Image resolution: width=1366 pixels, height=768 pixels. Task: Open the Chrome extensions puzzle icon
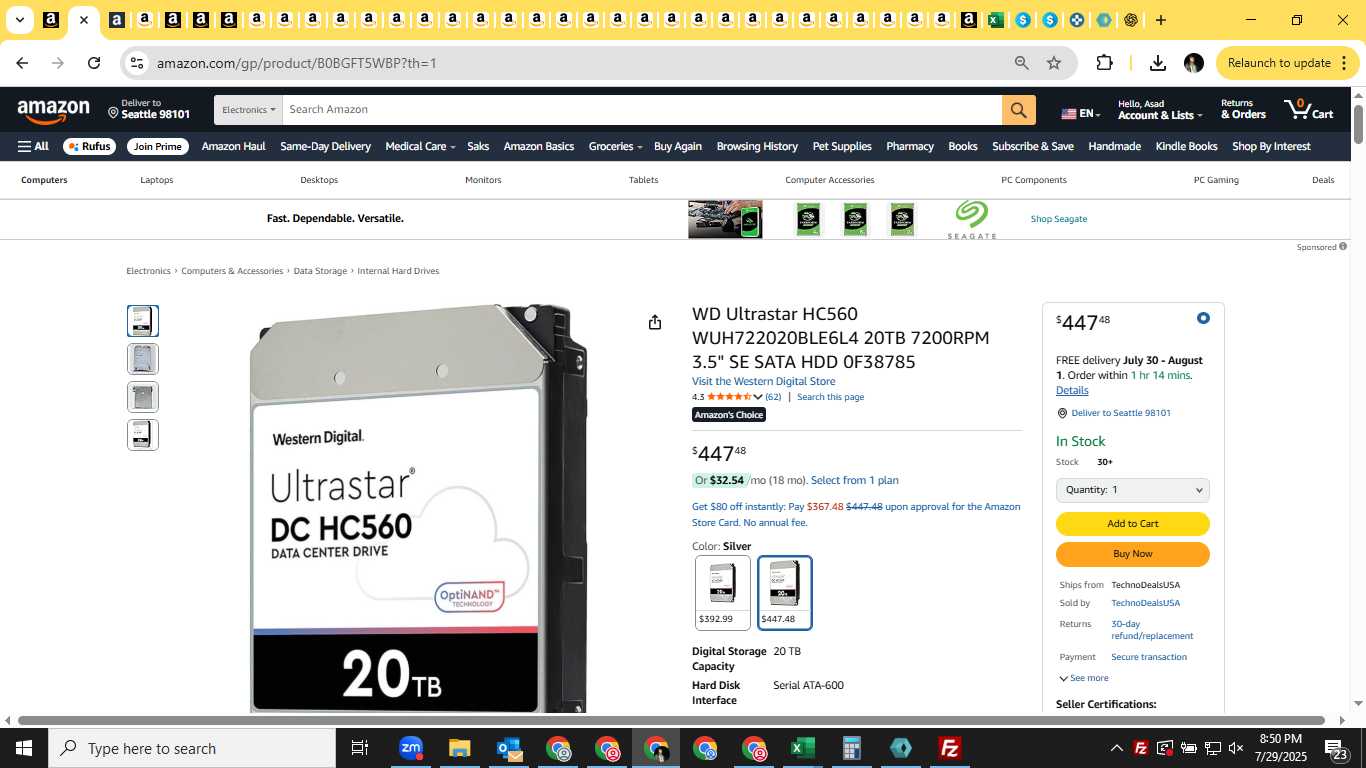click(1104, 63)
